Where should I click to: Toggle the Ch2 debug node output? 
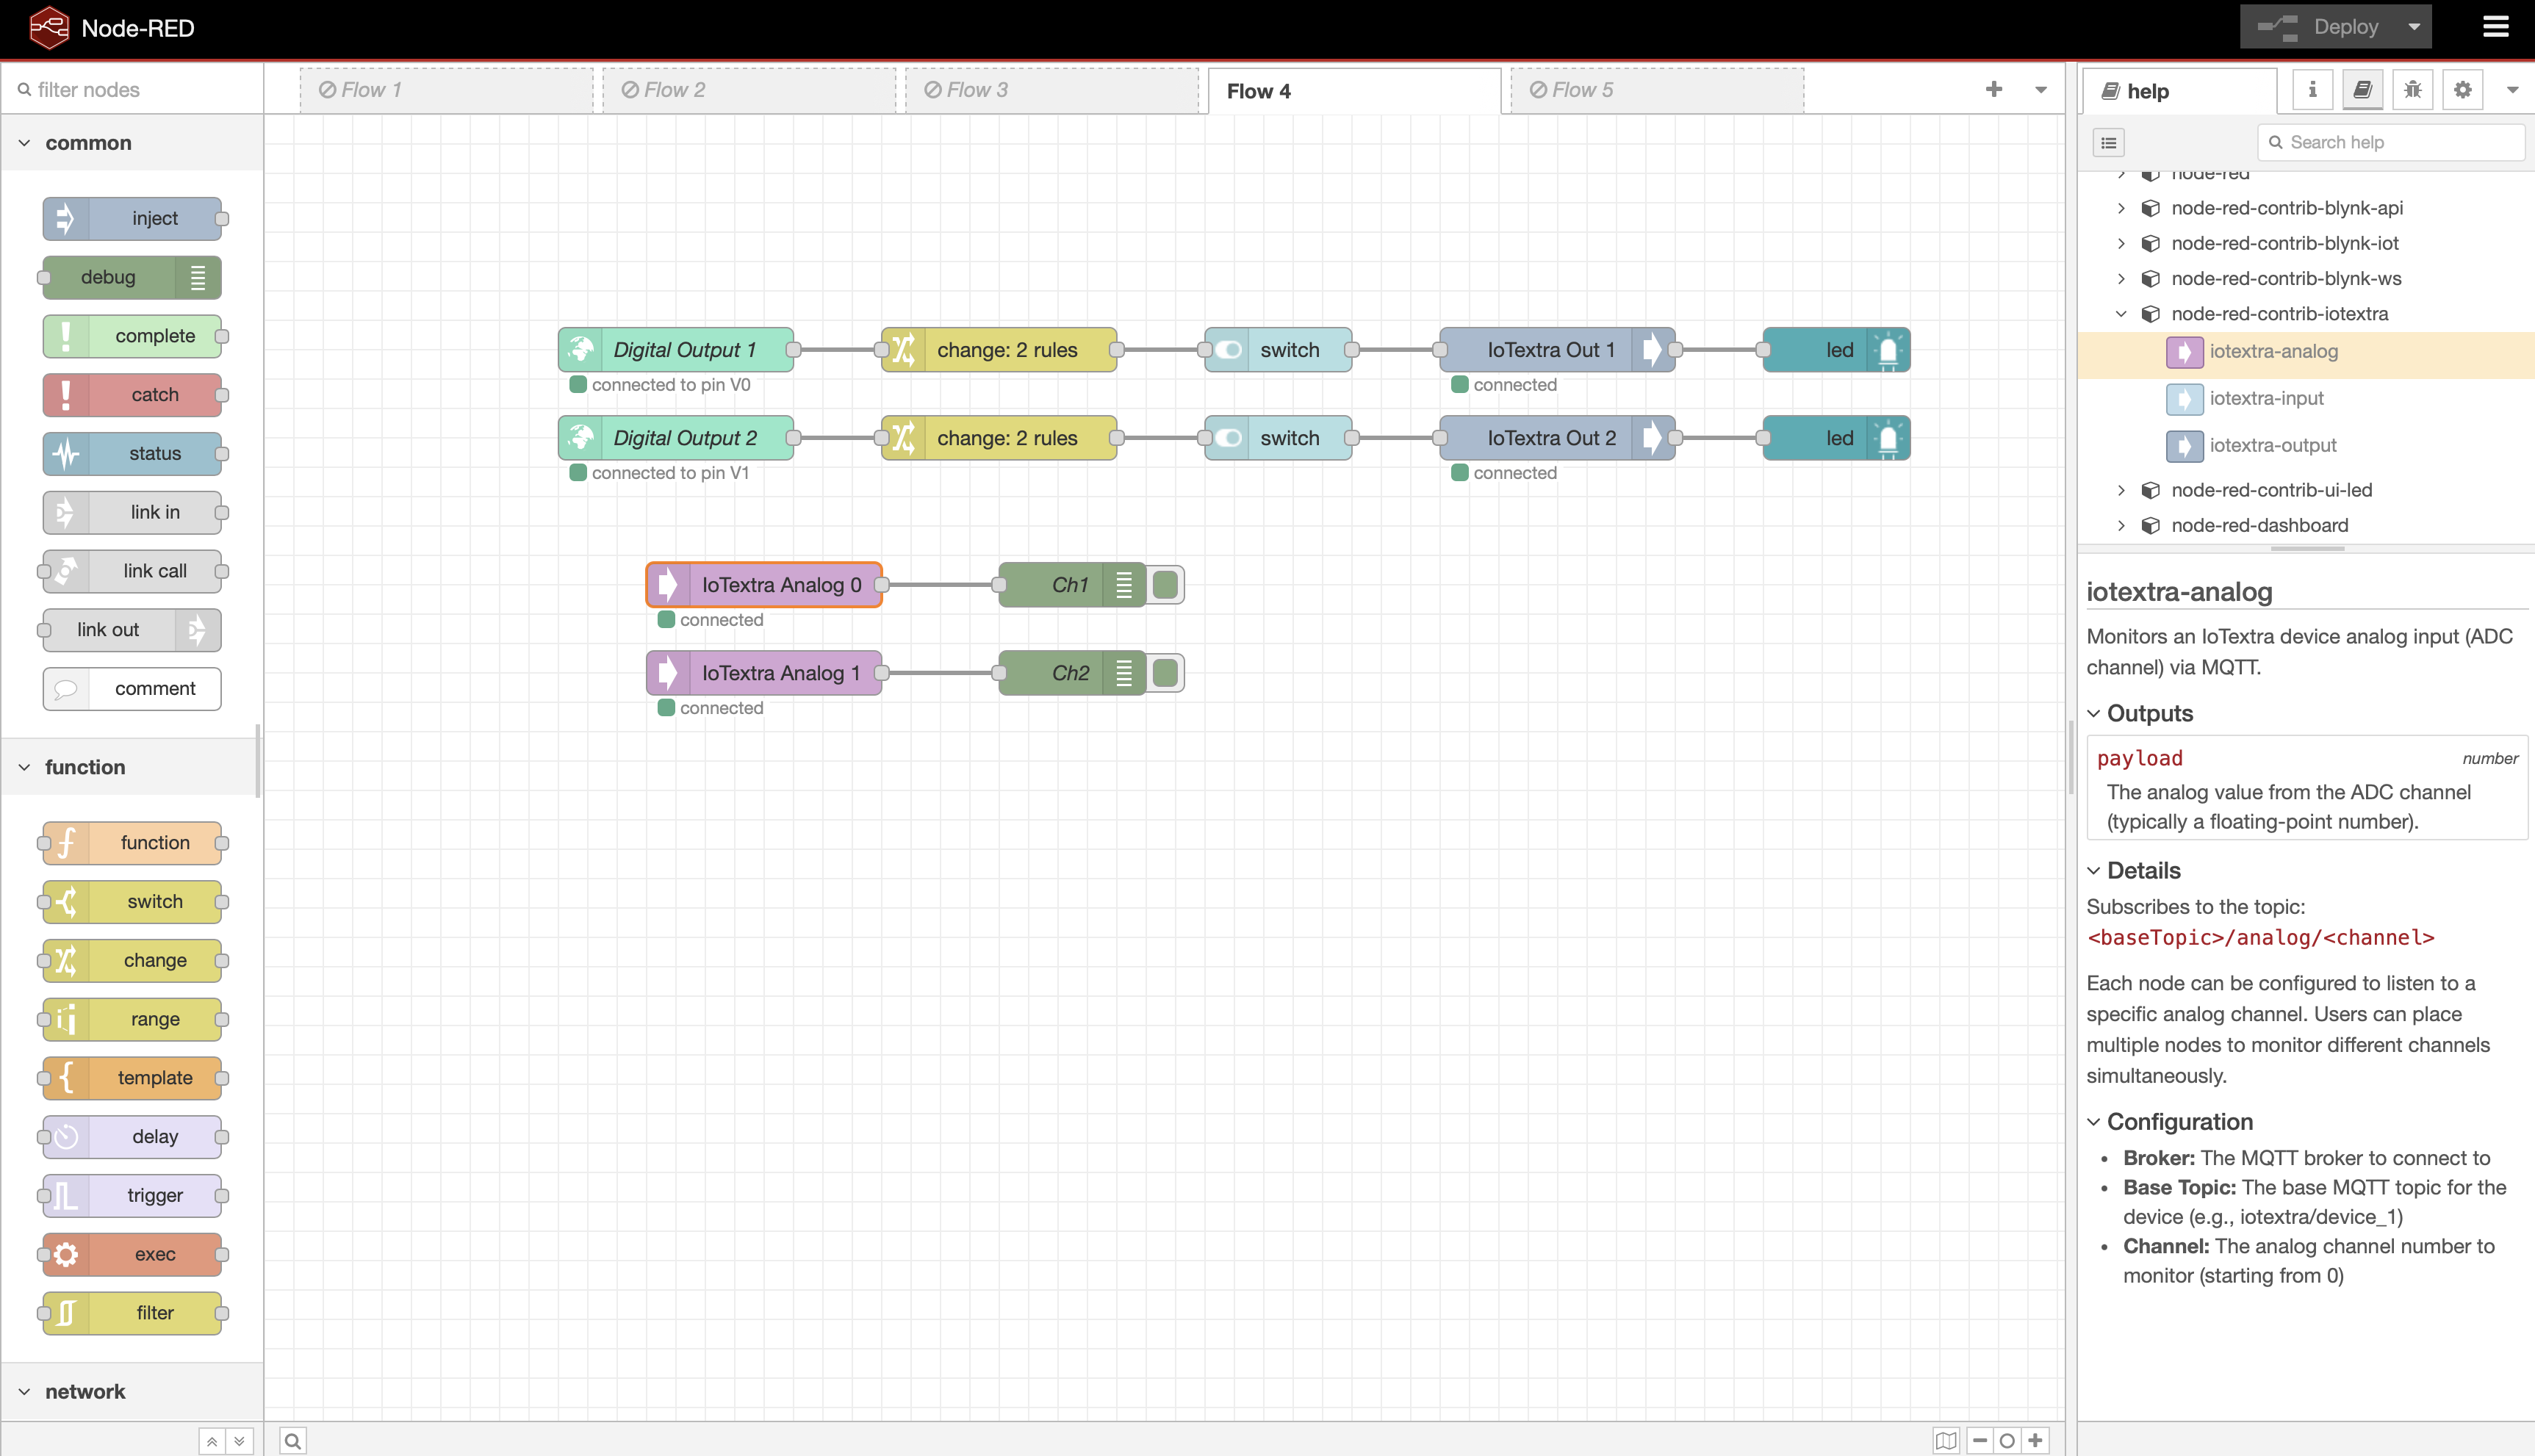tap(1165, 673)
